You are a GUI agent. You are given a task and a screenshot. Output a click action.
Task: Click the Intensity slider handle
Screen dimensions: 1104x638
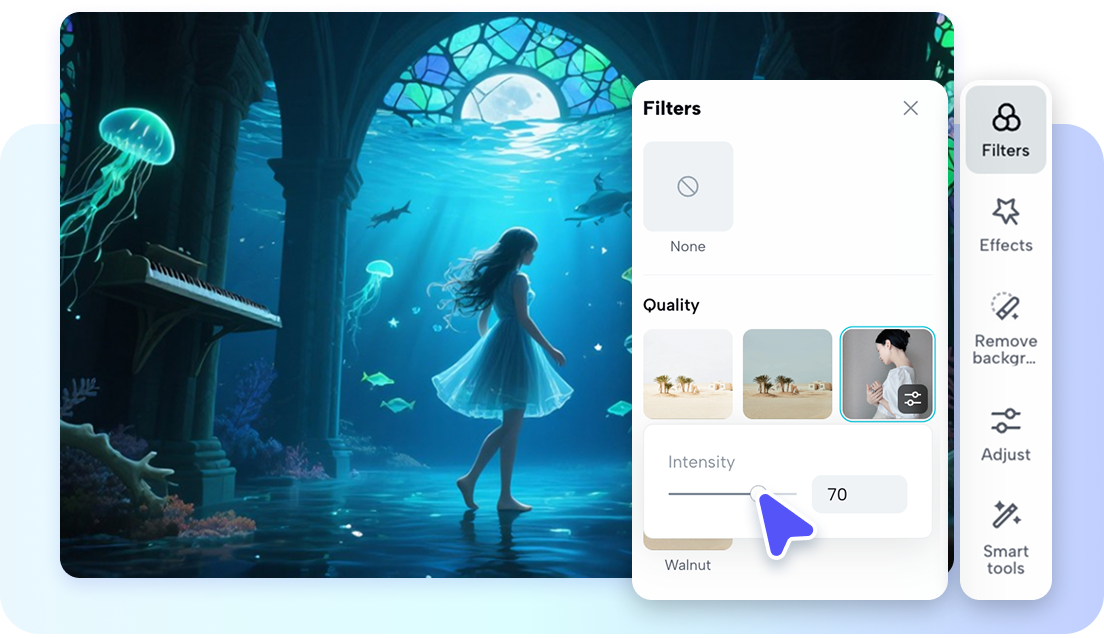tap(758, 494)
